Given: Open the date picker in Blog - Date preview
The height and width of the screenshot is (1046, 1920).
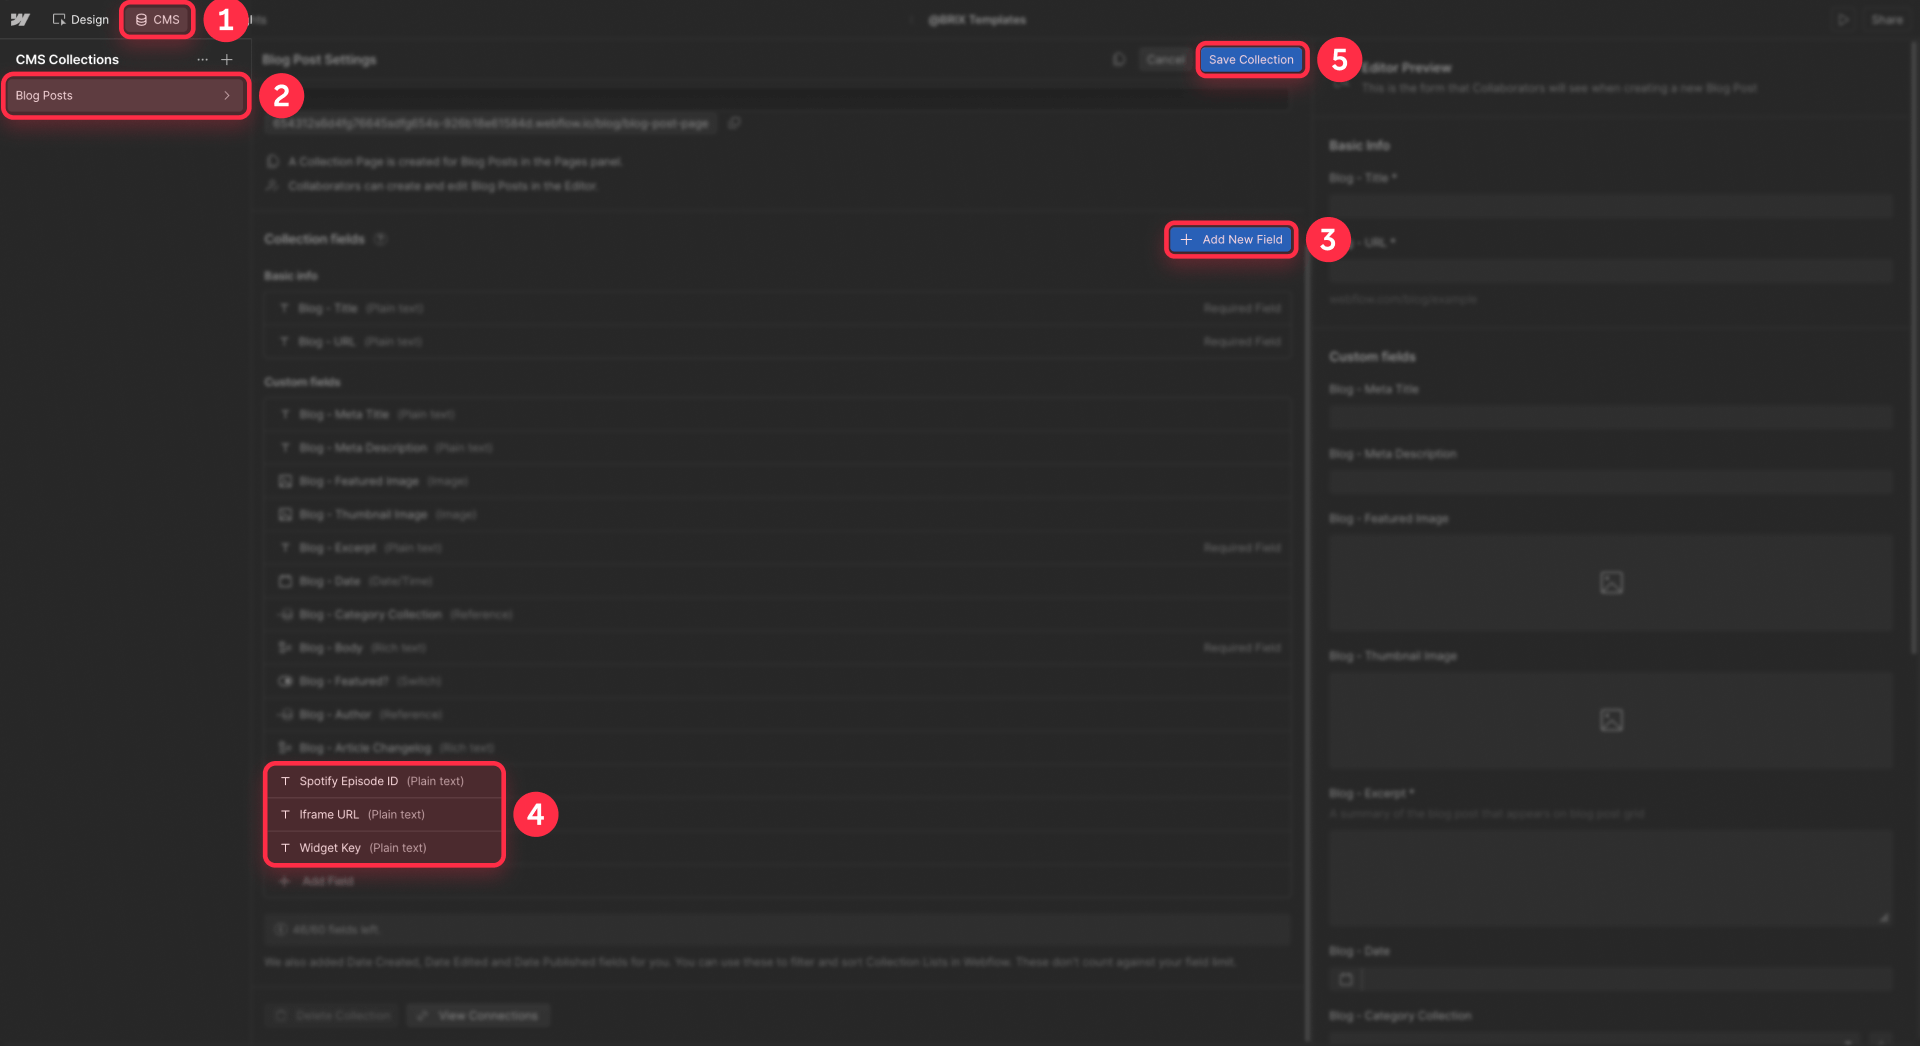Looking at the screenshot, I should 1345,979.
